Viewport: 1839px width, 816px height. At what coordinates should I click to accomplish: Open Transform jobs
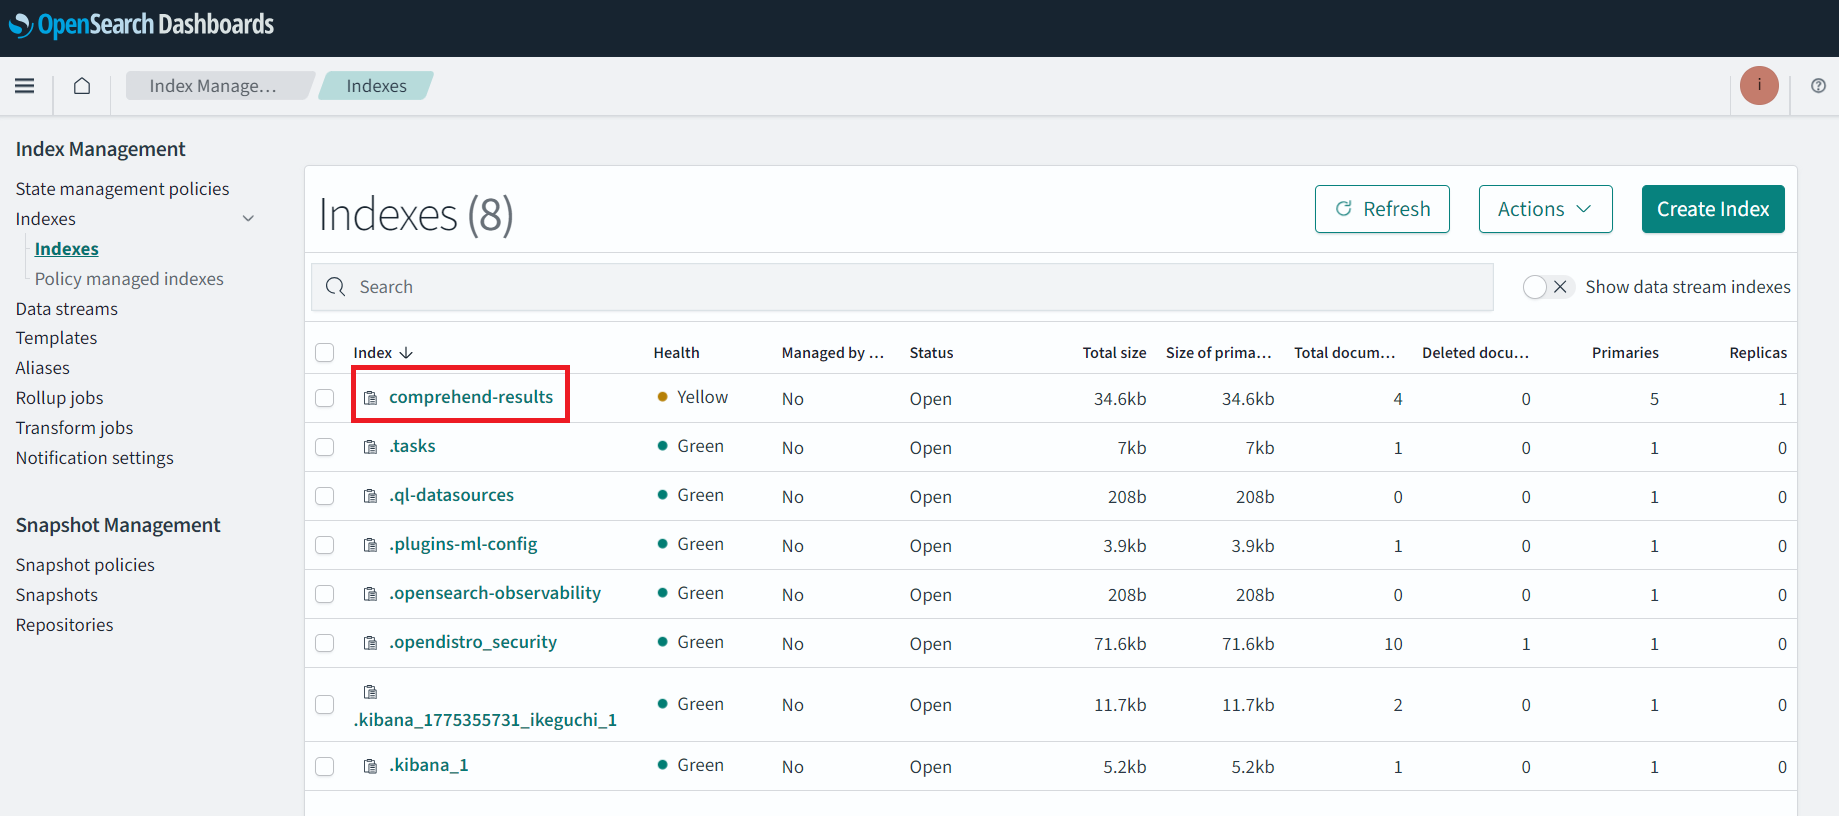tap(74, 428)
